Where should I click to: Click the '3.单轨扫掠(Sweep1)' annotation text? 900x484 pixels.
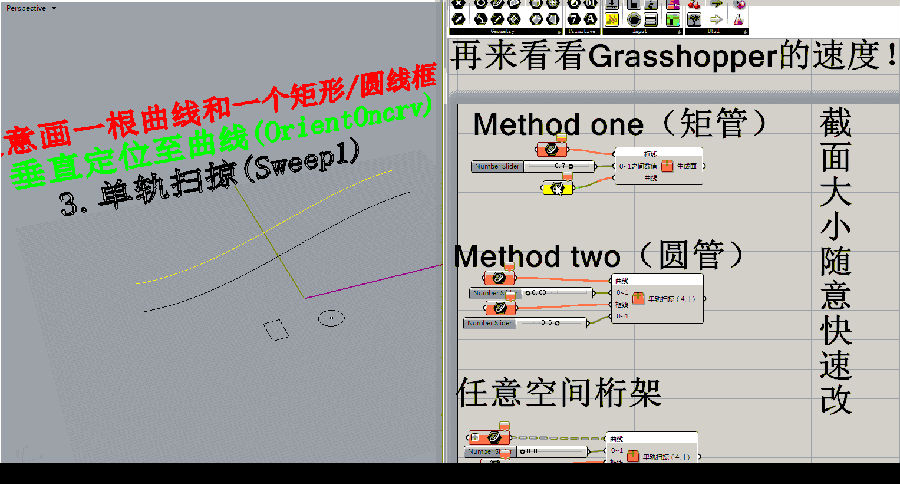point(210,177)
